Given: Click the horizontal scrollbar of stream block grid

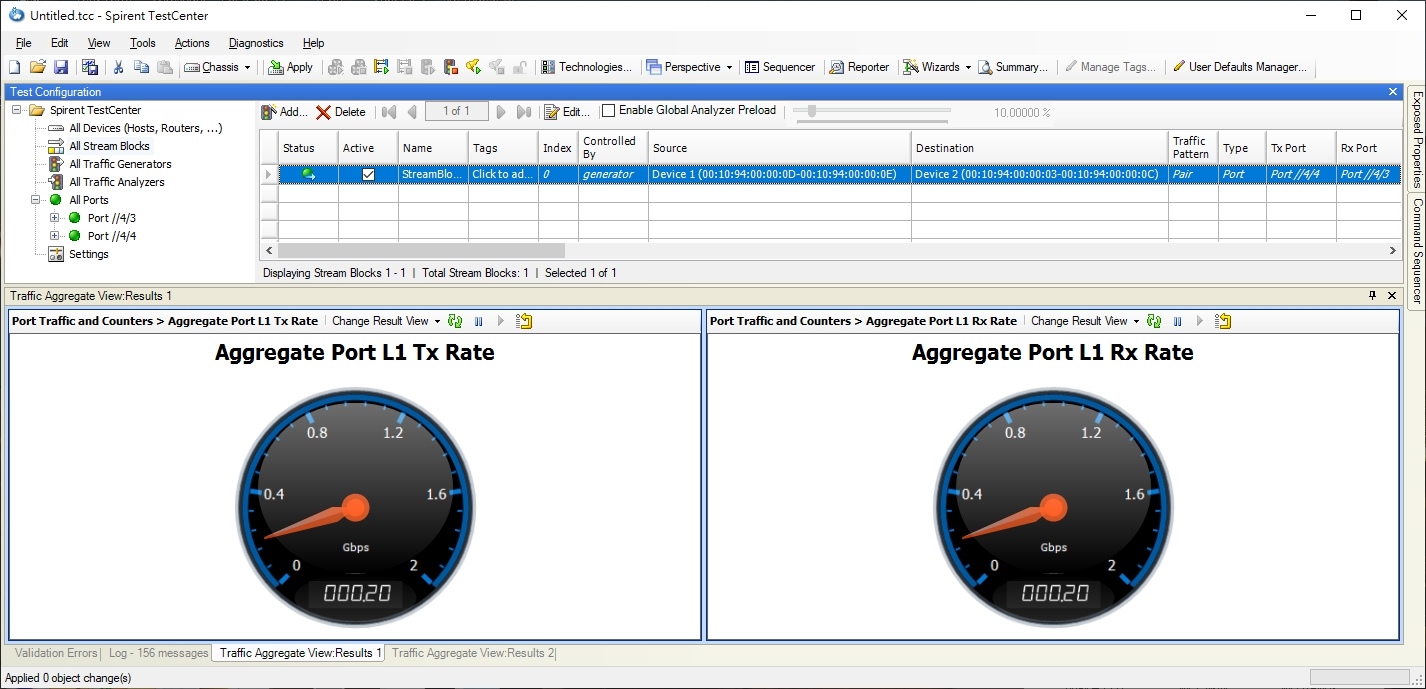Looking at the screenshot, I should (422, 250).
